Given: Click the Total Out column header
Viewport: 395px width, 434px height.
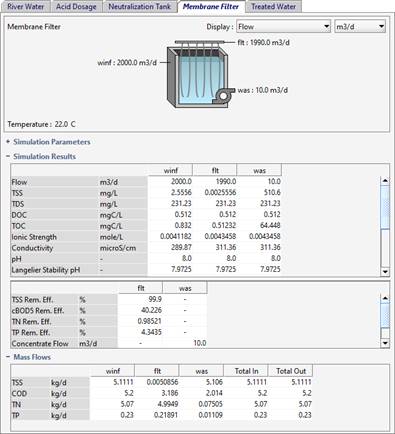Looking at the screenshot, I should [x=291, y=371].
